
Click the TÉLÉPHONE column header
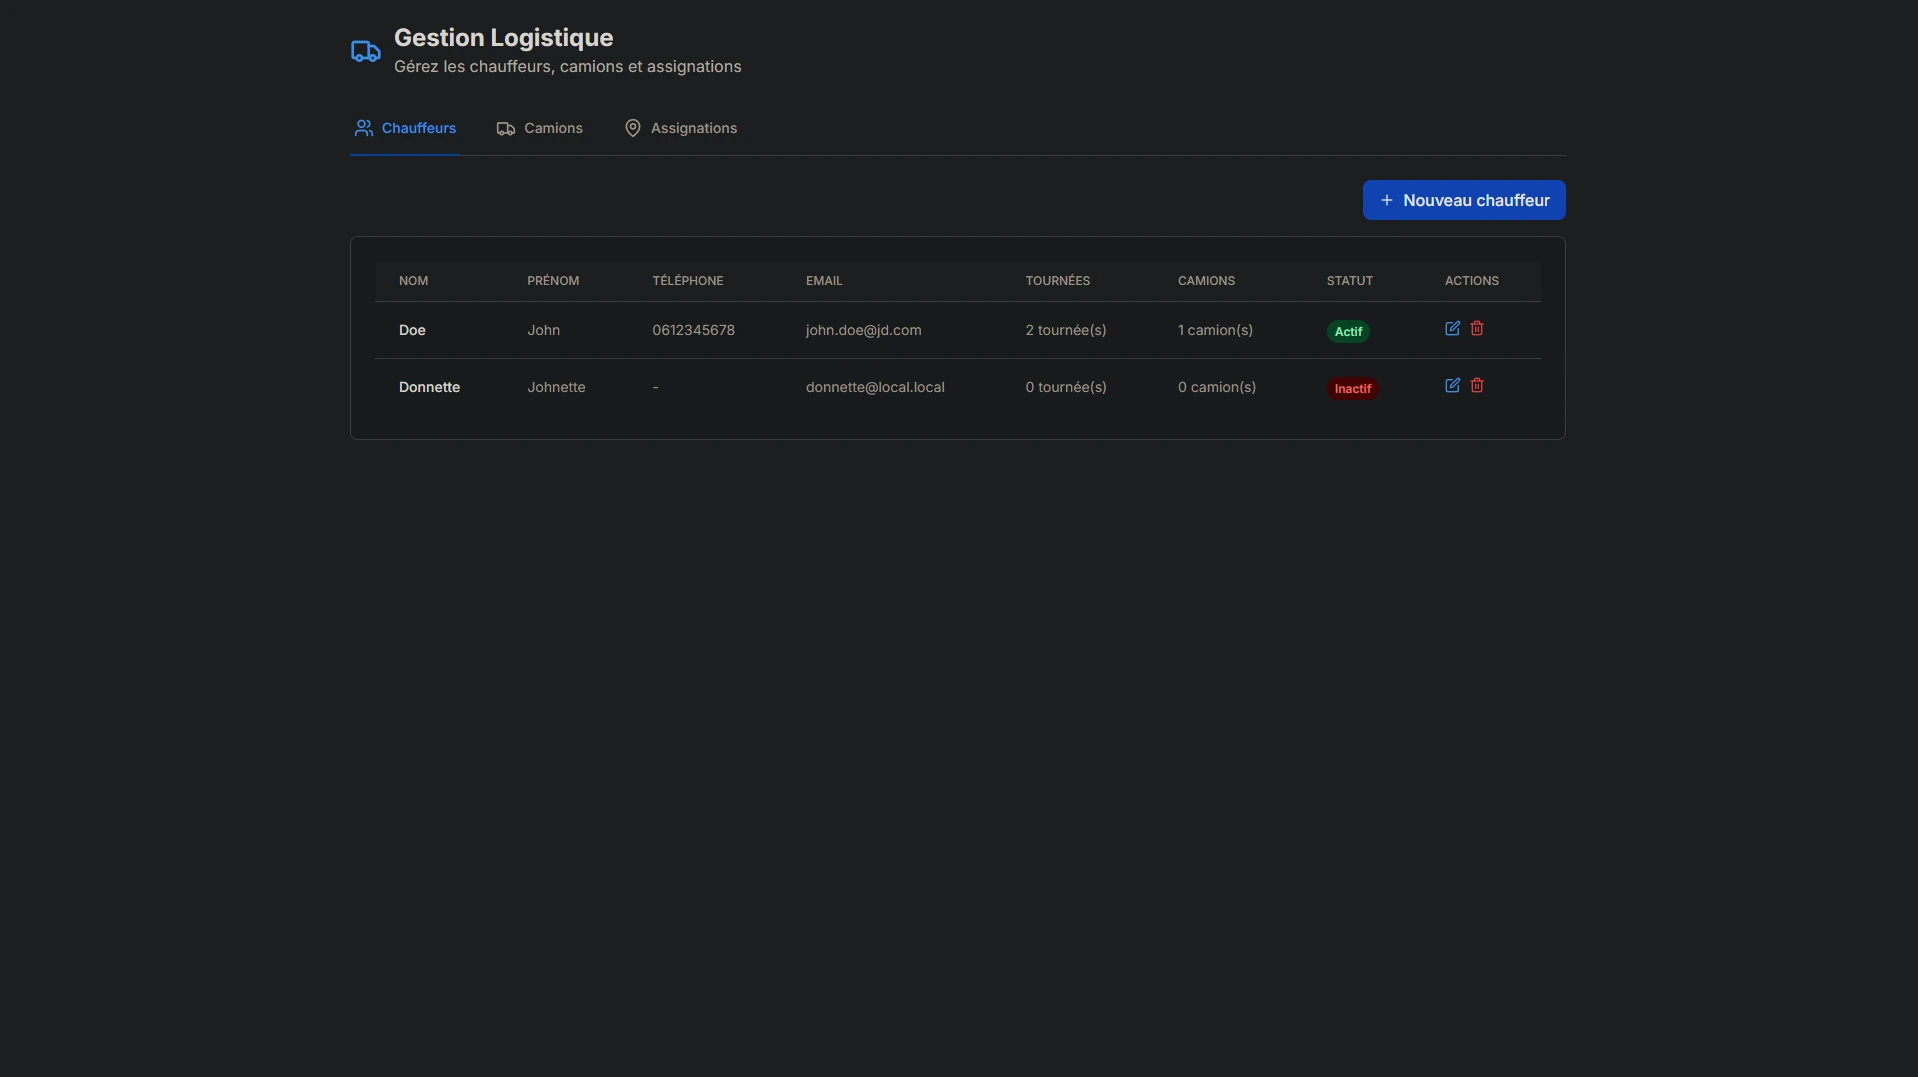click(x=687, y=281)
